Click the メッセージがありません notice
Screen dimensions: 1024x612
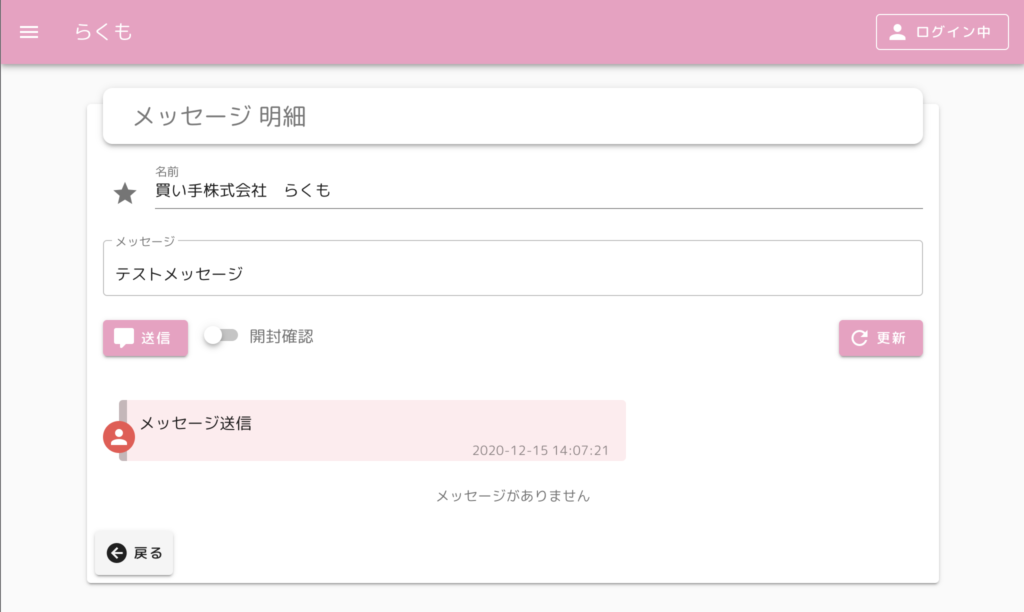513,496
